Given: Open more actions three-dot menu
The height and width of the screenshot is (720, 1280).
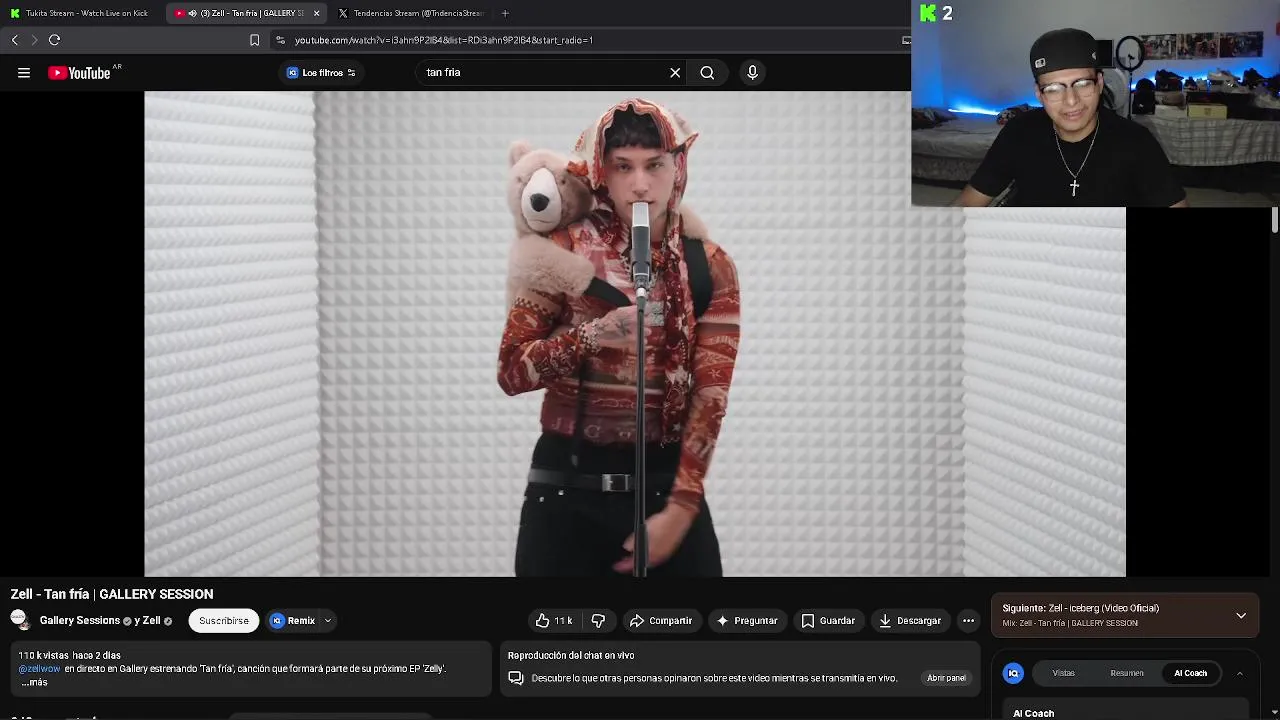Looking at the screenshot, I should [x=968, y=621].
